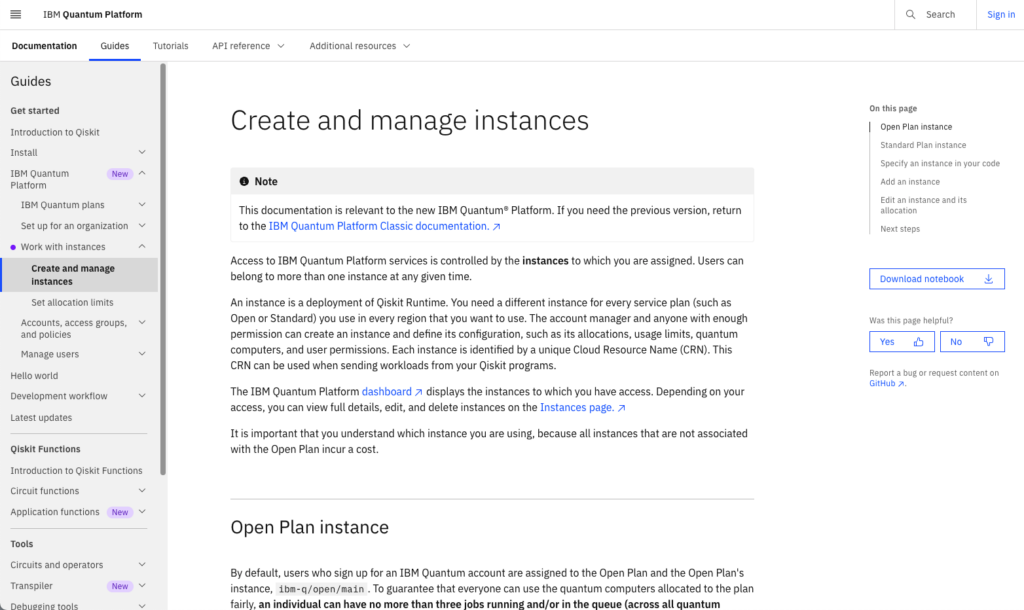This screenshot has height=610, width=1024.
Task: Click the IBM Quantum Platform logo text
Action: pyautogui.click(x=93, y=14)
